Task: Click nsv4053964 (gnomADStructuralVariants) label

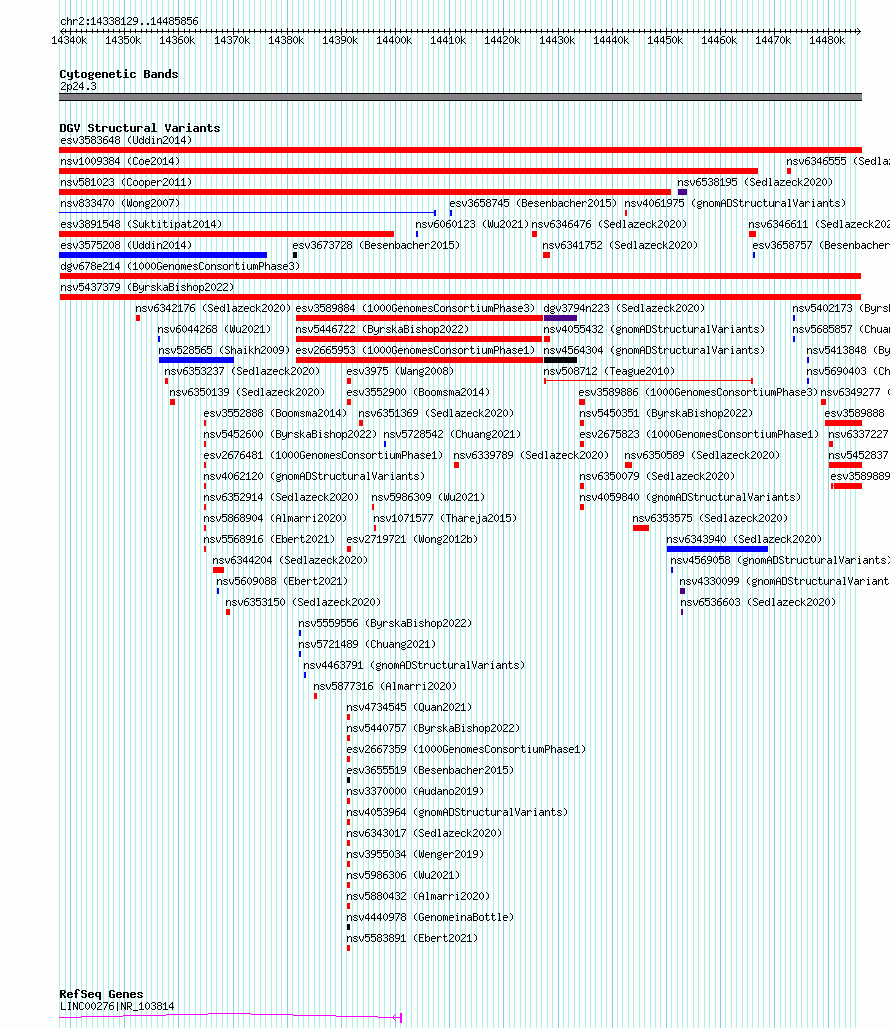Action: [457, 812]
